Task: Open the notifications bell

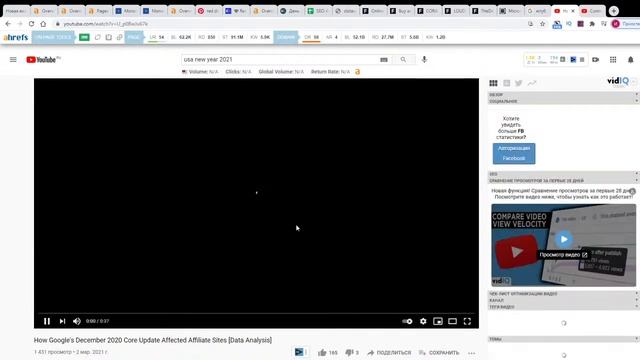Action: pyautogui.click(x=631, y=60)
